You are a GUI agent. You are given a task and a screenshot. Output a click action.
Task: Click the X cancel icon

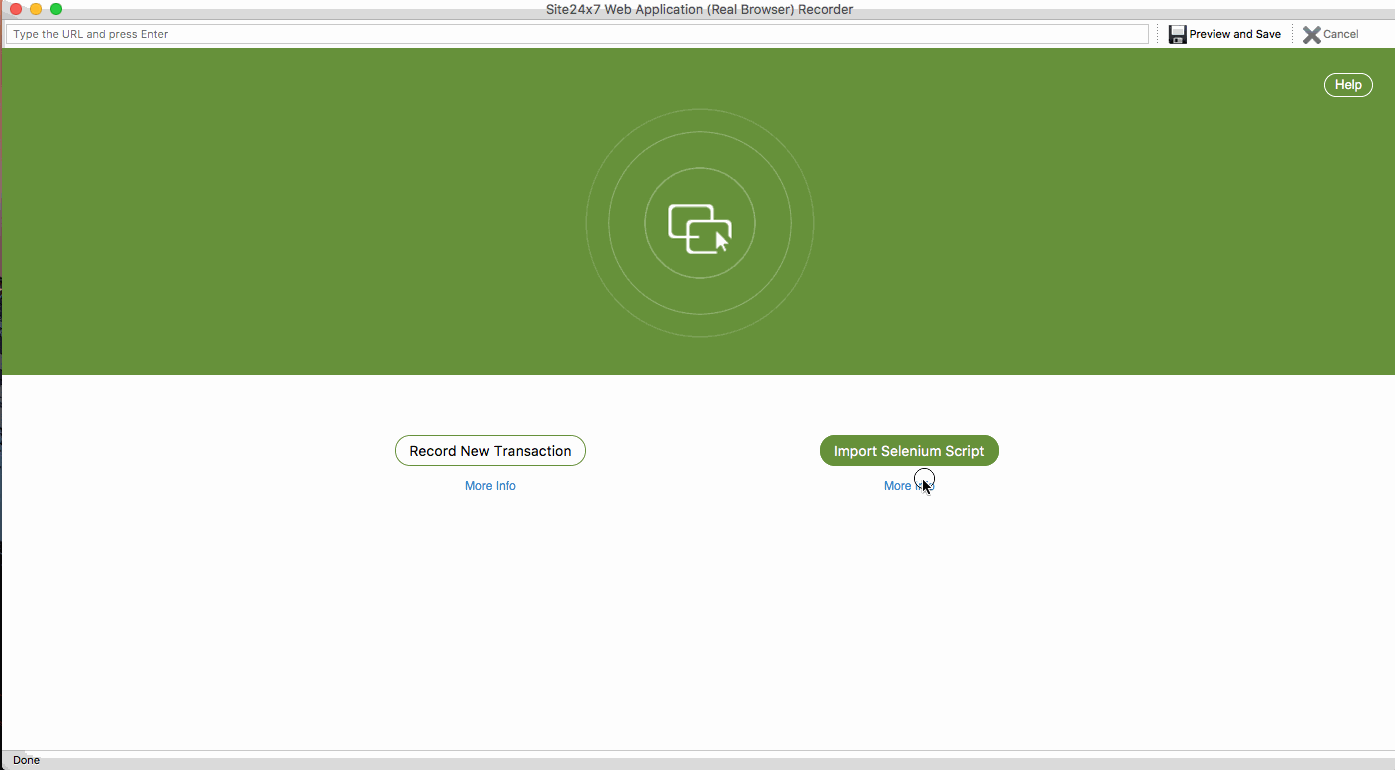click(1313, 33)
